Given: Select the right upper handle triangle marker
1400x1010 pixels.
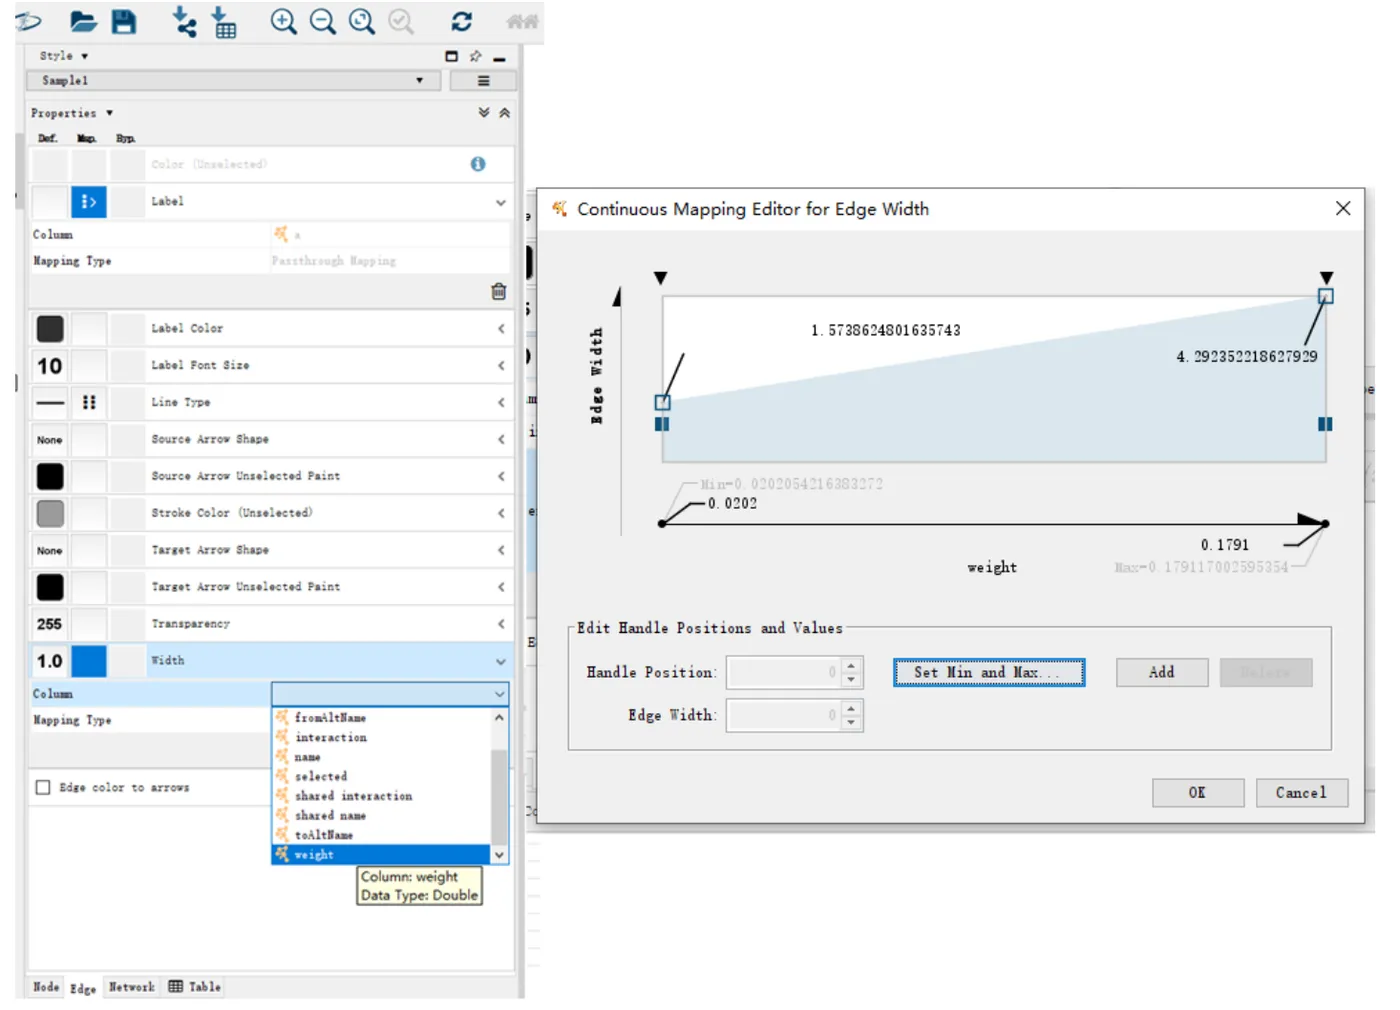Looking at the screenshot, I should [1326, 277].
